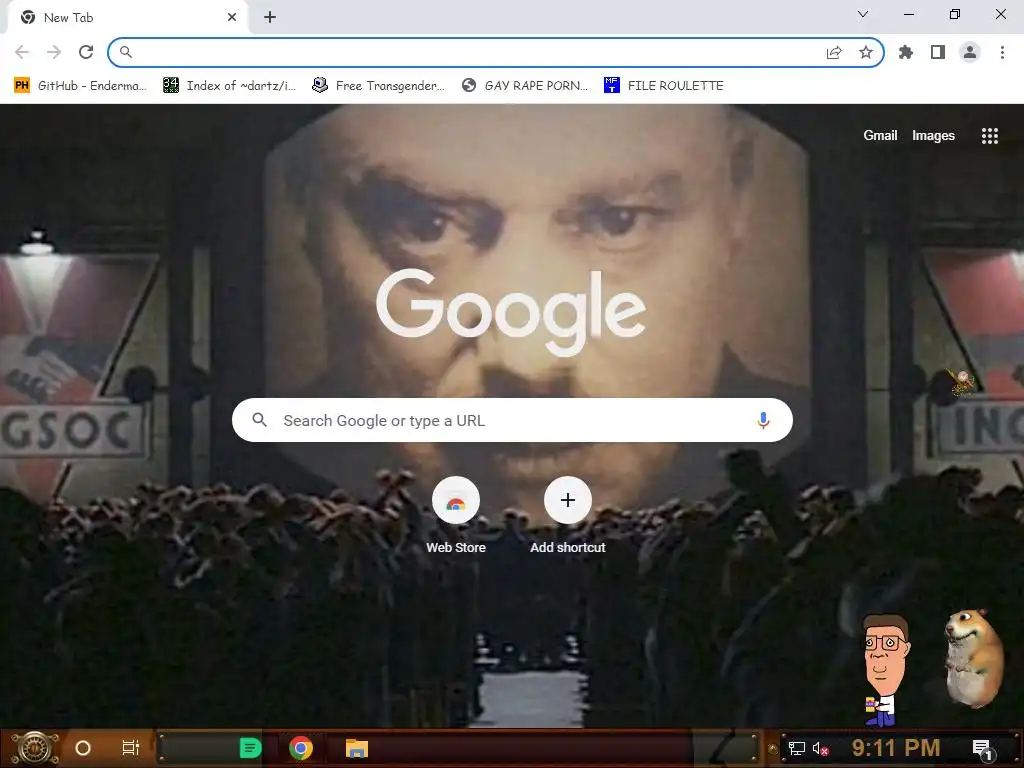Bookmark this tab with the star icon
Viewport: 1024px width, 768px height.
pyautogui.click(x=866, y=52)
